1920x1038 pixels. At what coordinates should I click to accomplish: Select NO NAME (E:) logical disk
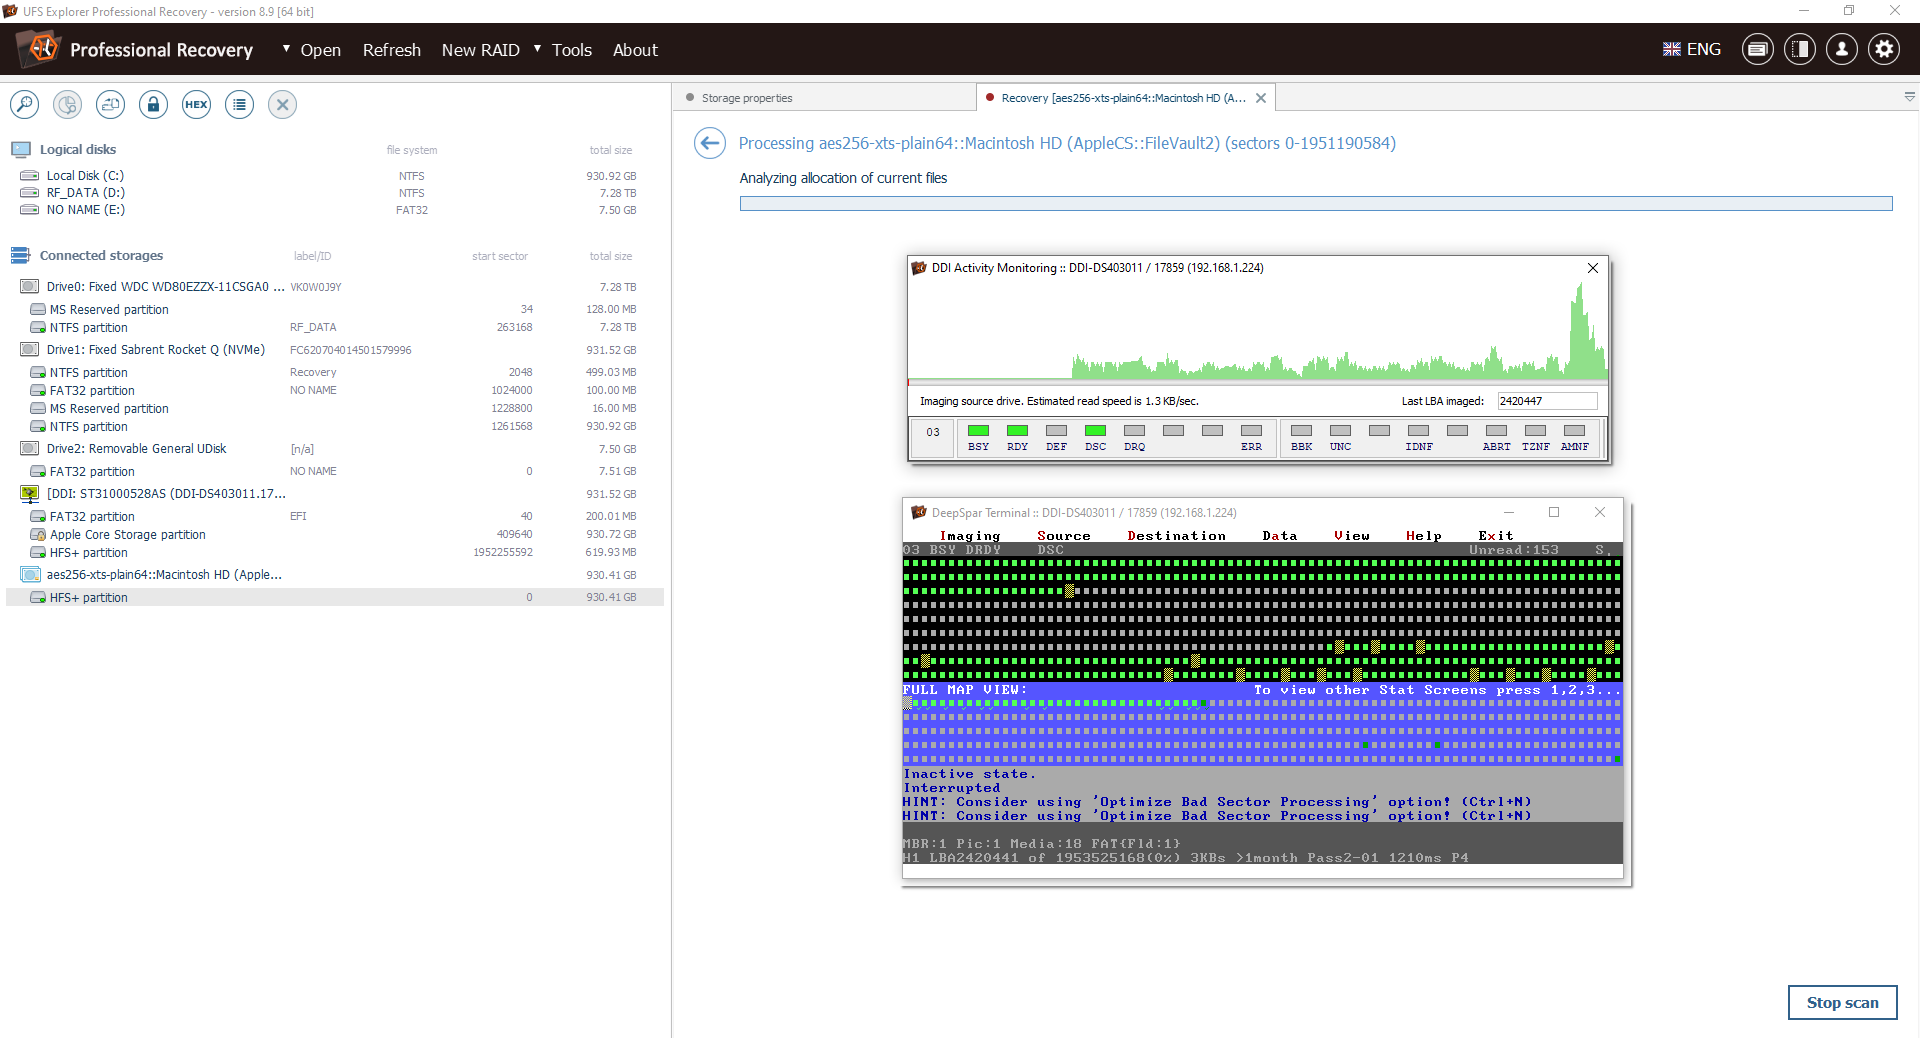coord(85,210)
